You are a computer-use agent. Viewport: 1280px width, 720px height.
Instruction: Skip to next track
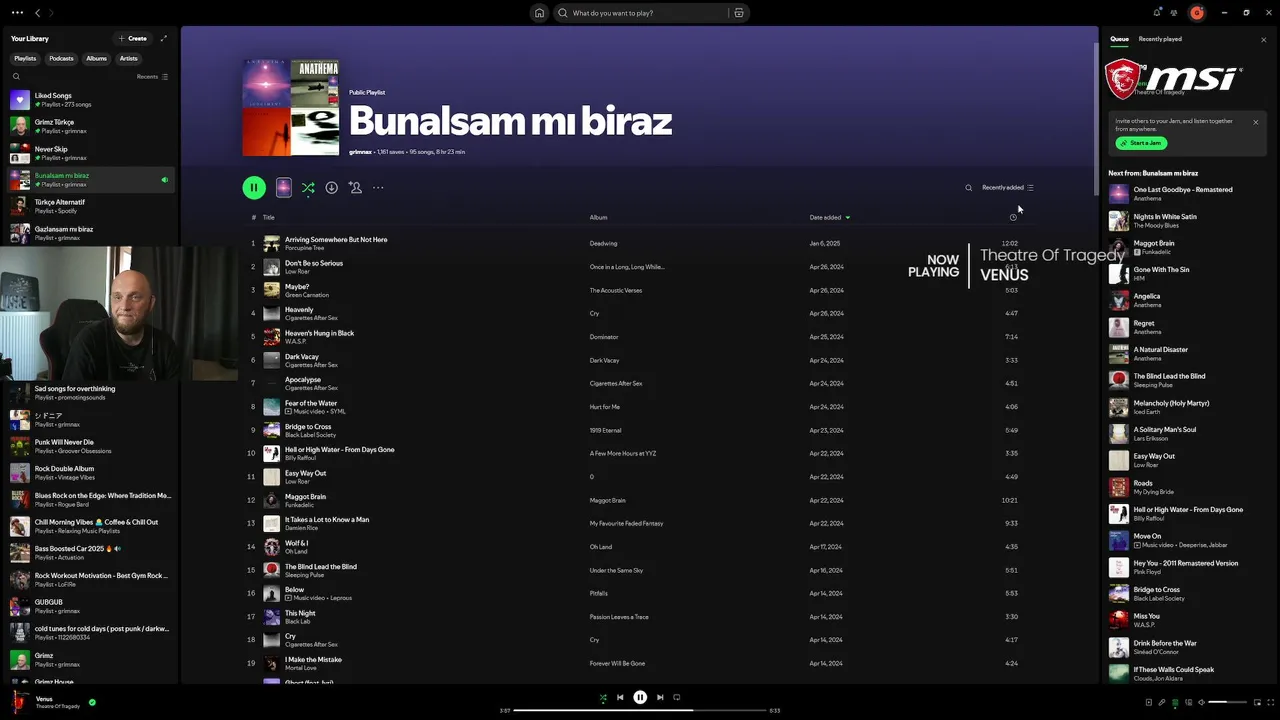(x=660, y=698)
